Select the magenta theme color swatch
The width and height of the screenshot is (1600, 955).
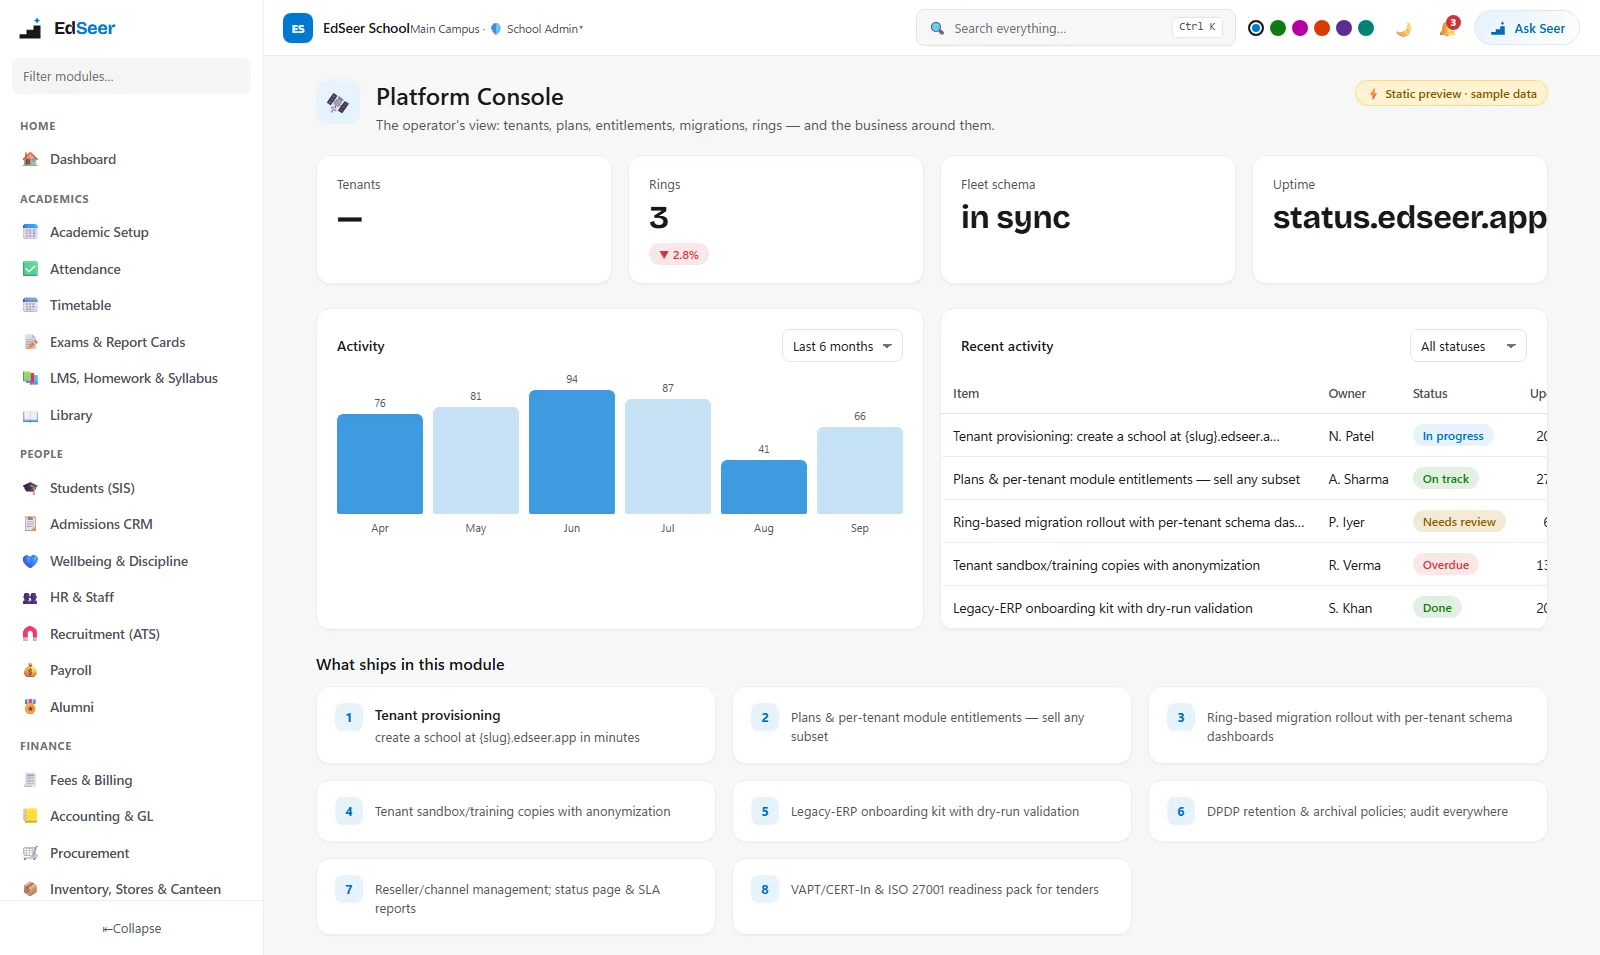coord(1300,28)
